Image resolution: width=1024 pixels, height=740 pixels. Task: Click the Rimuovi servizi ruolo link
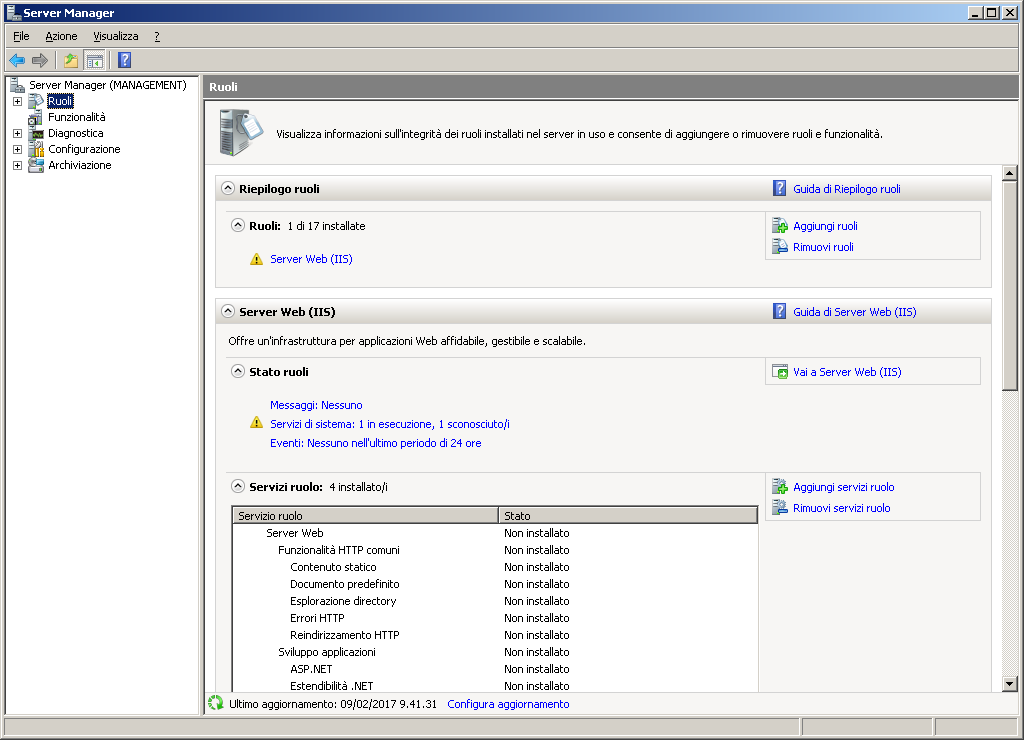tap(842, 508)
